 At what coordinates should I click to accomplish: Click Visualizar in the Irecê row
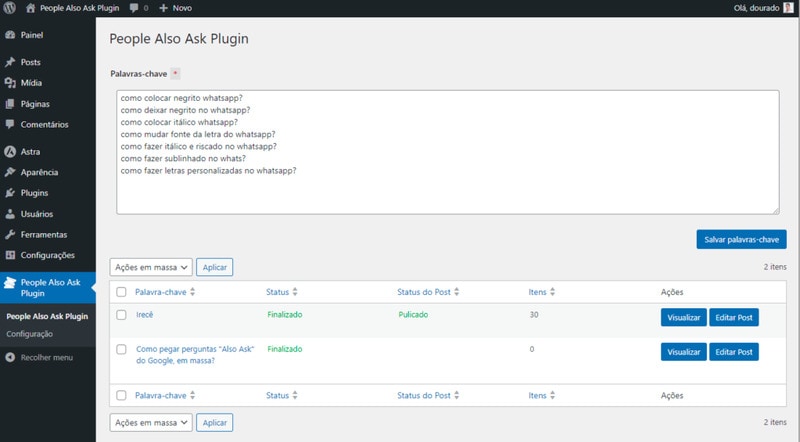684,317
